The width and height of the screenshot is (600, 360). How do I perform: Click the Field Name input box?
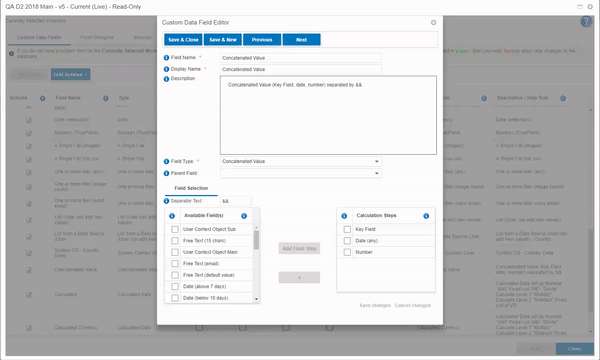point(301,58)
